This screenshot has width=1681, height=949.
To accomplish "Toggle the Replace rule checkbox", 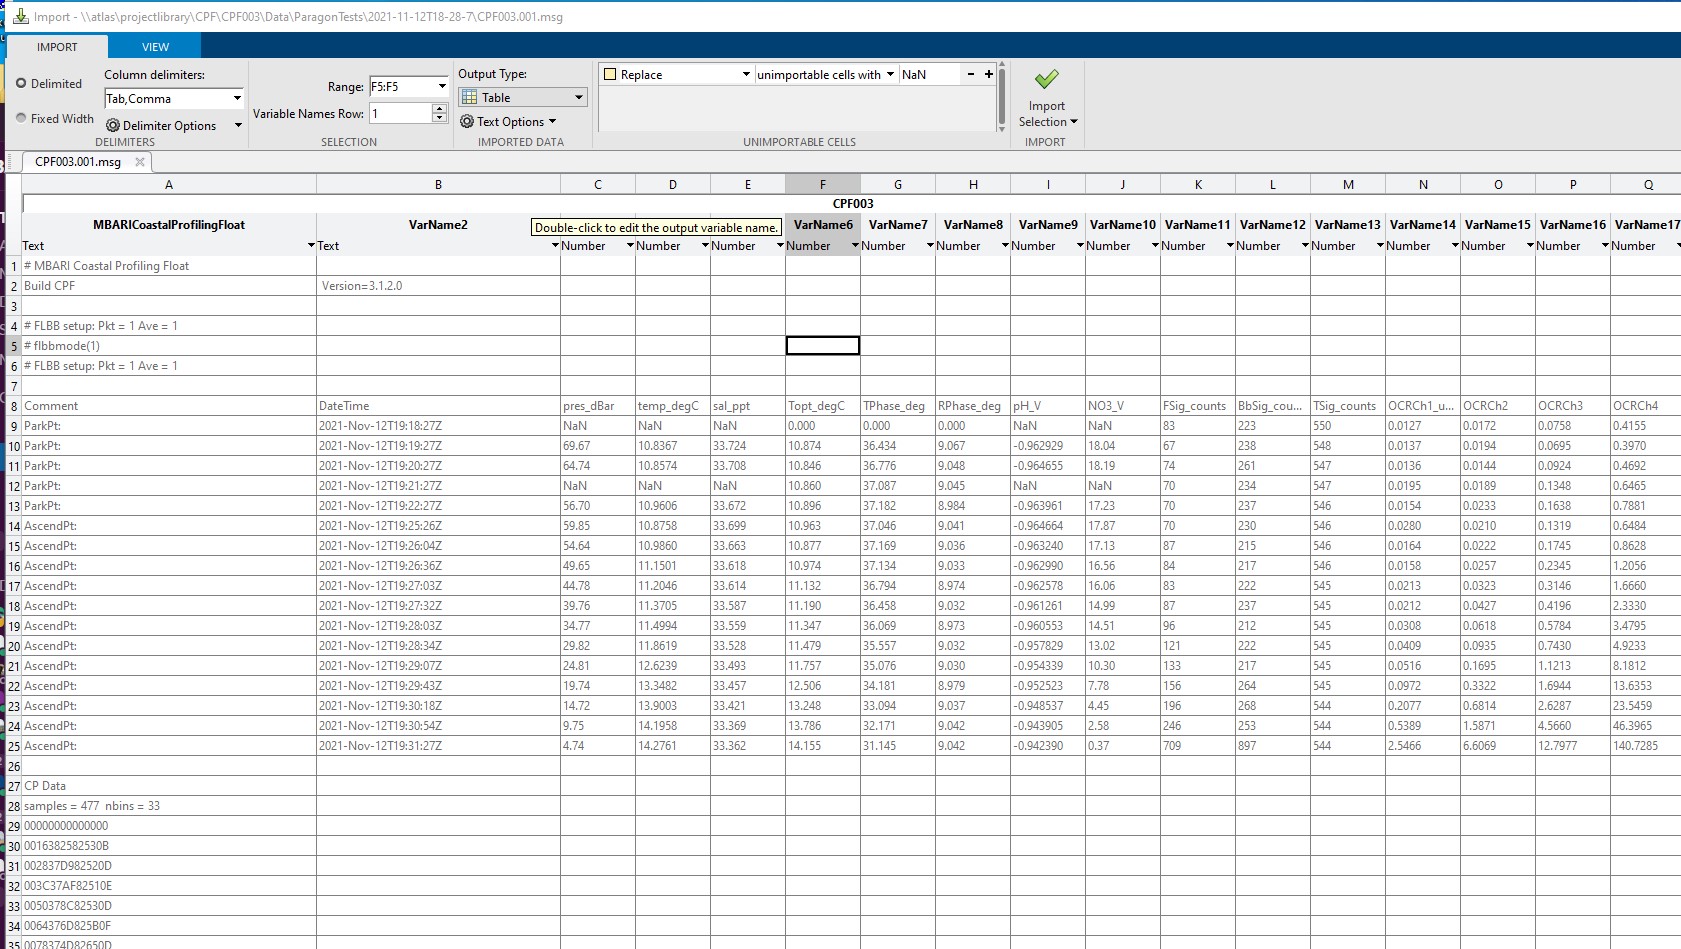I will pos(610,74).
